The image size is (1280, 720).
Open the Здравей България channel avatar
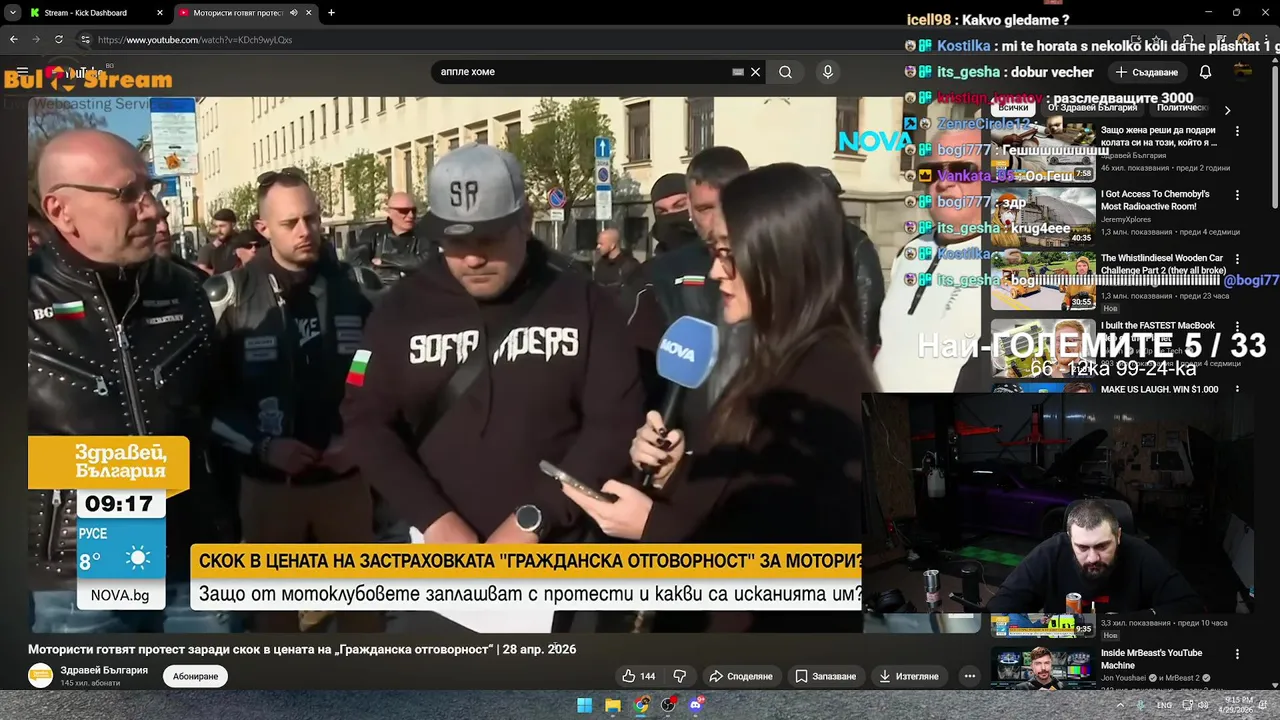tap(40, 676)
